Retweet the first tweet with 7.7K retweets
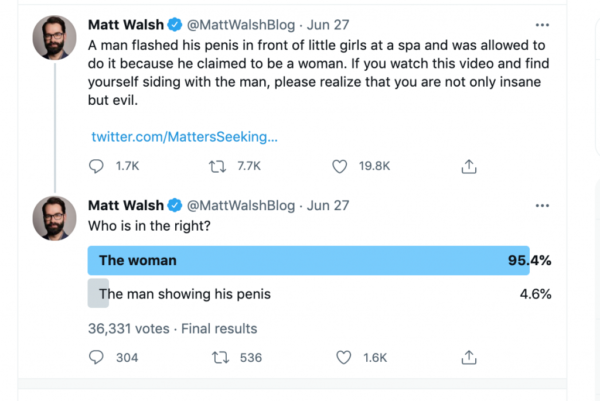 [x=217, y=166]
